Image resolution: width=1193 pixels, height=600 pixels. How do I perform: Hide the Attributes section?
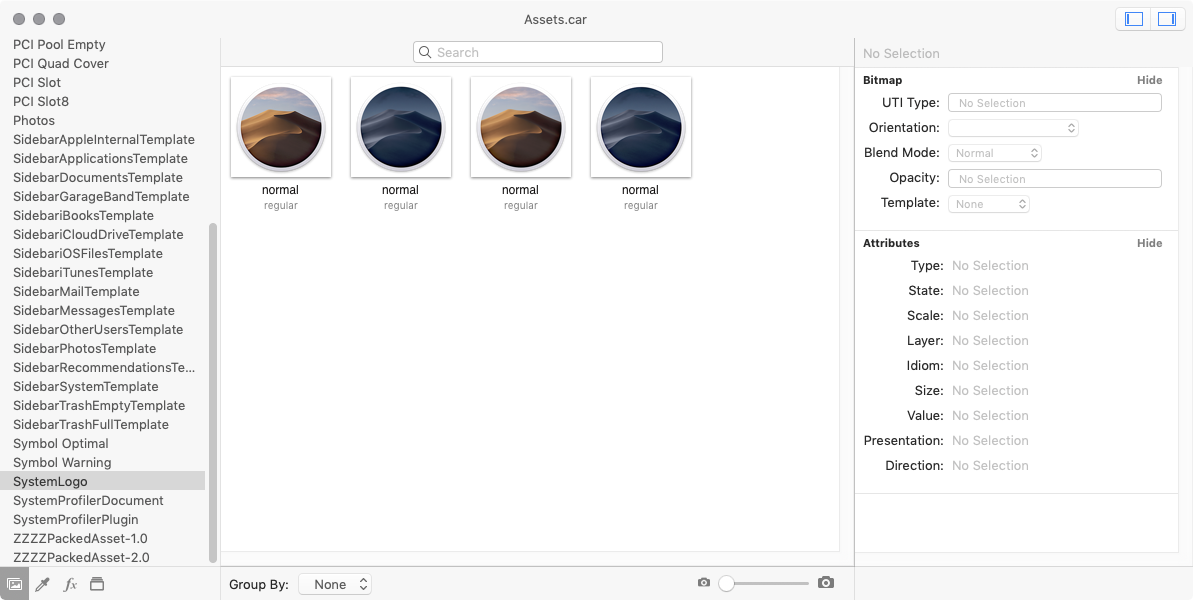coord(1149,243)
